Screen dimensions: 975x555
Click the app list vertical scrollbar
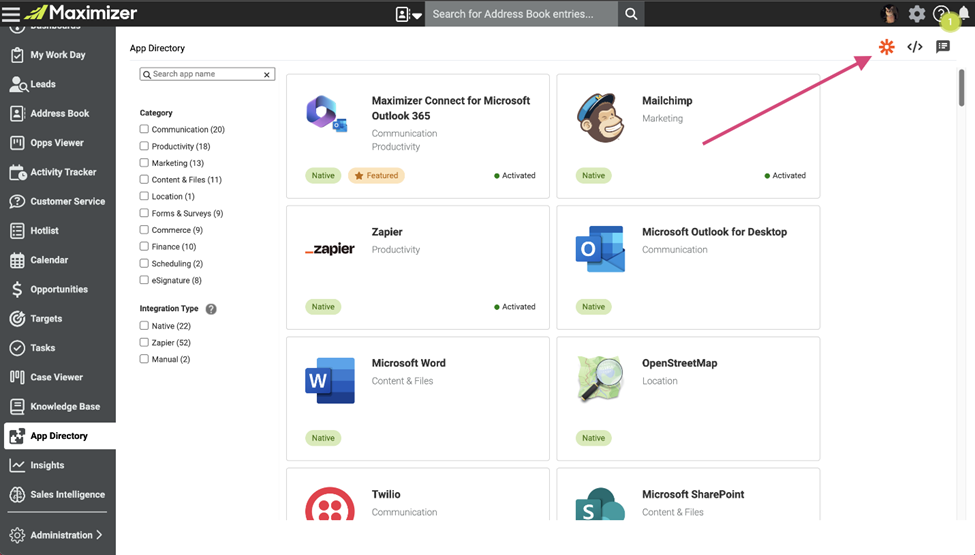pyautogui.click(x=961, y=88)
